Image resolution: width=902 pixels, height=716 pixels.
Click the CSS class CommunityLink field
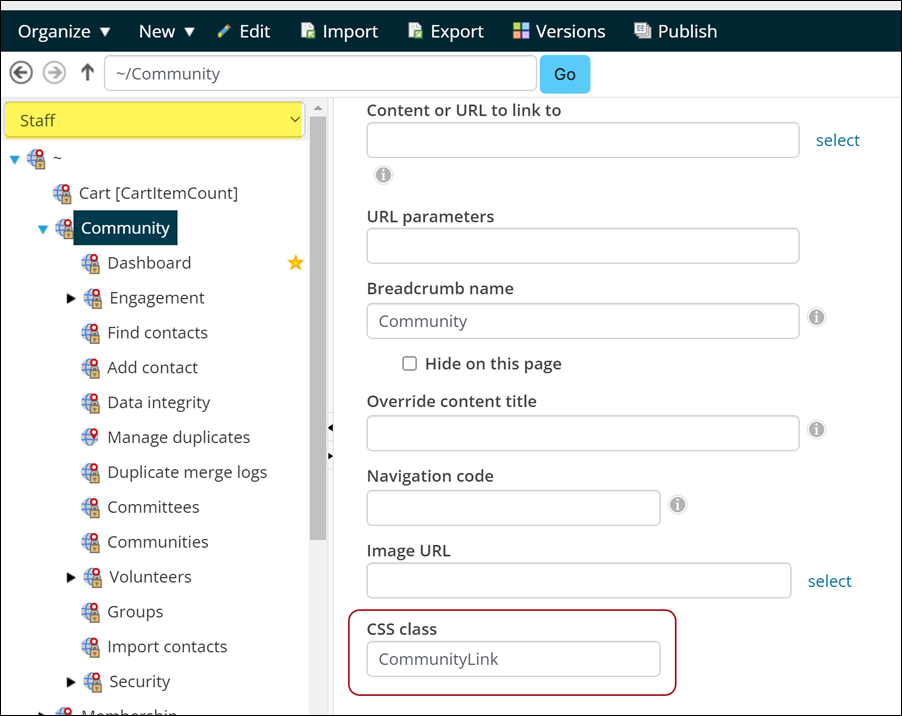(x=514, y=659)
